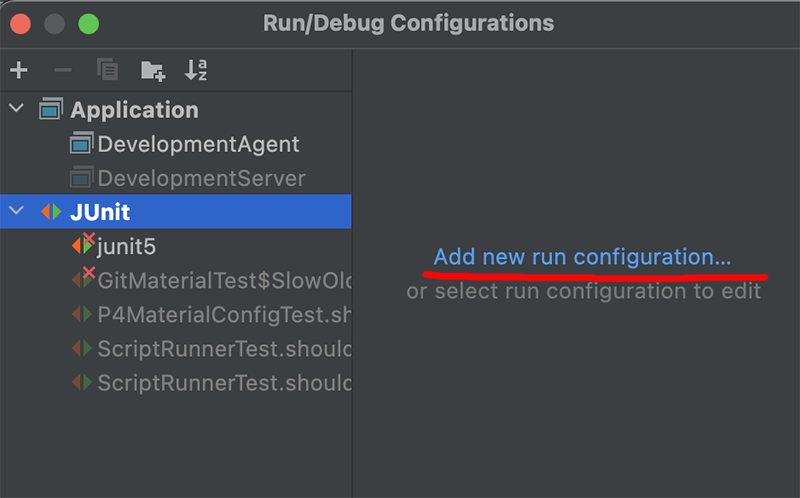Click the Add new run configuration link
Screen dimensions: 800x498
pyautogui.click(x=582, y=257)
